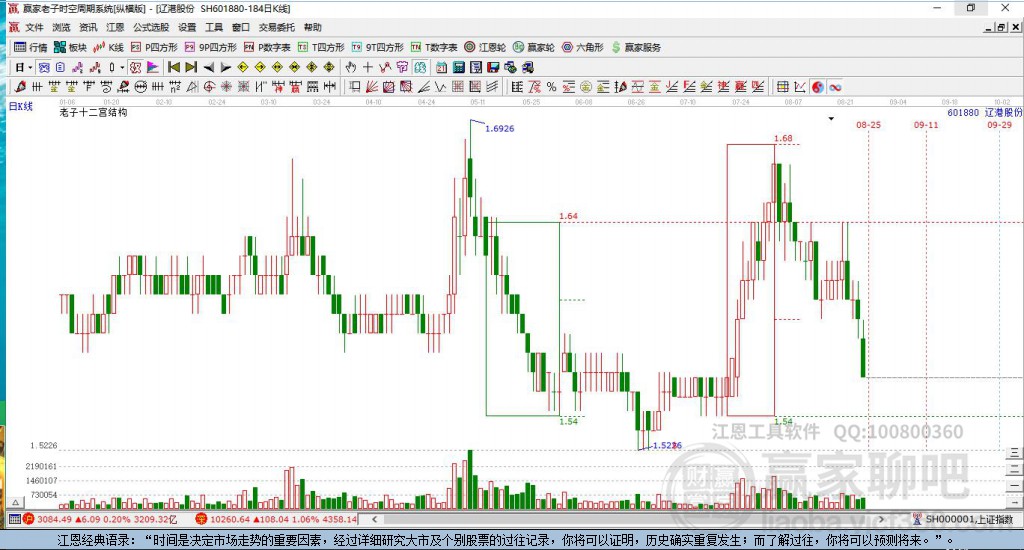
Task: Open the 浏览 menu
Action: click(61, 27)
